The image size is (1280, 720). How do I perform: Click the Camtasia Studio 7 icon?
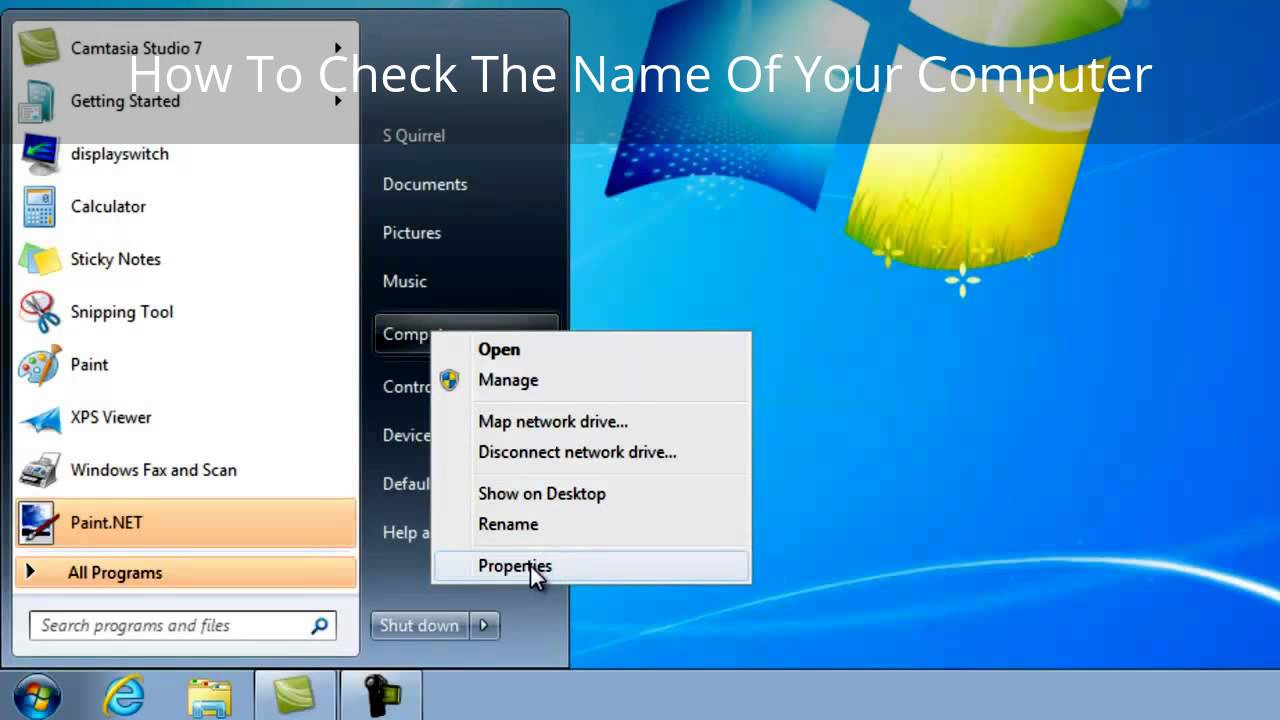coord(40,47)
